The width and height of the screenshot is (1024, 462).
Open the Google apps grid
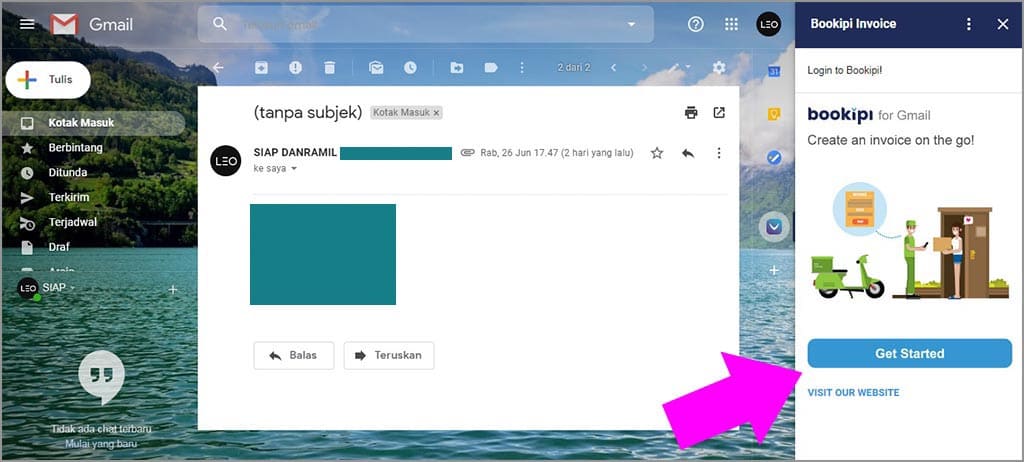tap(731, 25)
